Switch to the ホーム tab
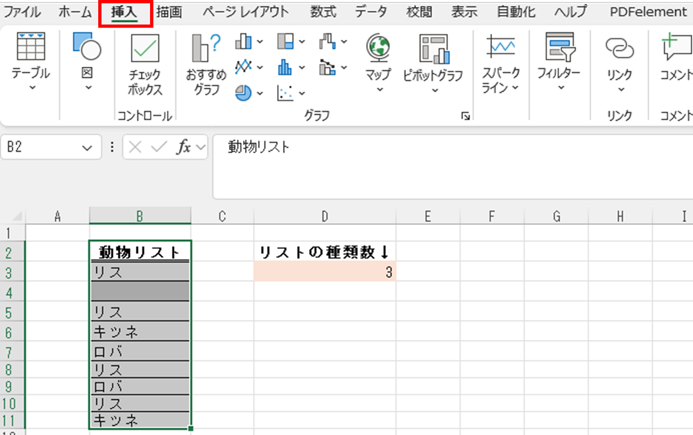693x435 pixels. point(74,12)
